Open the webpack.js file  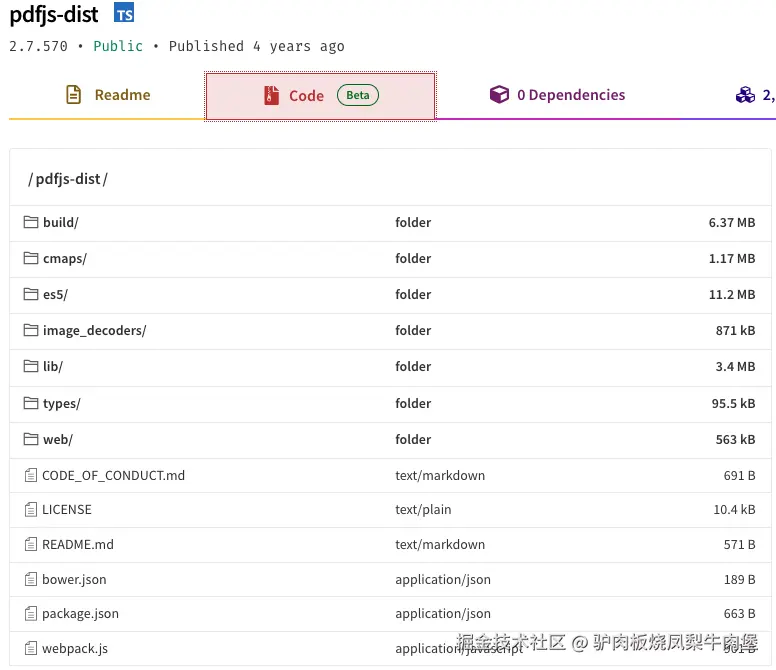coord(75,648)
